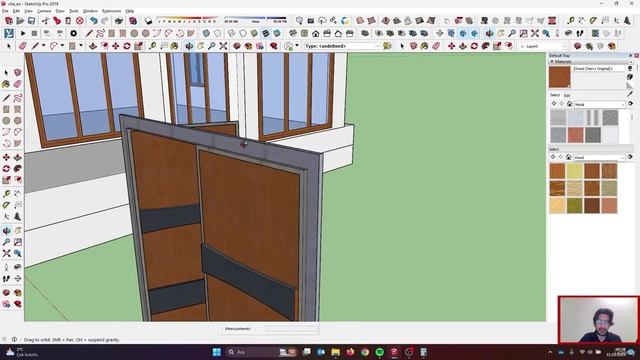This screenshot has height=360, width=640.
Task: Switch to Hidden Line face style
Action: click(243, 33)
